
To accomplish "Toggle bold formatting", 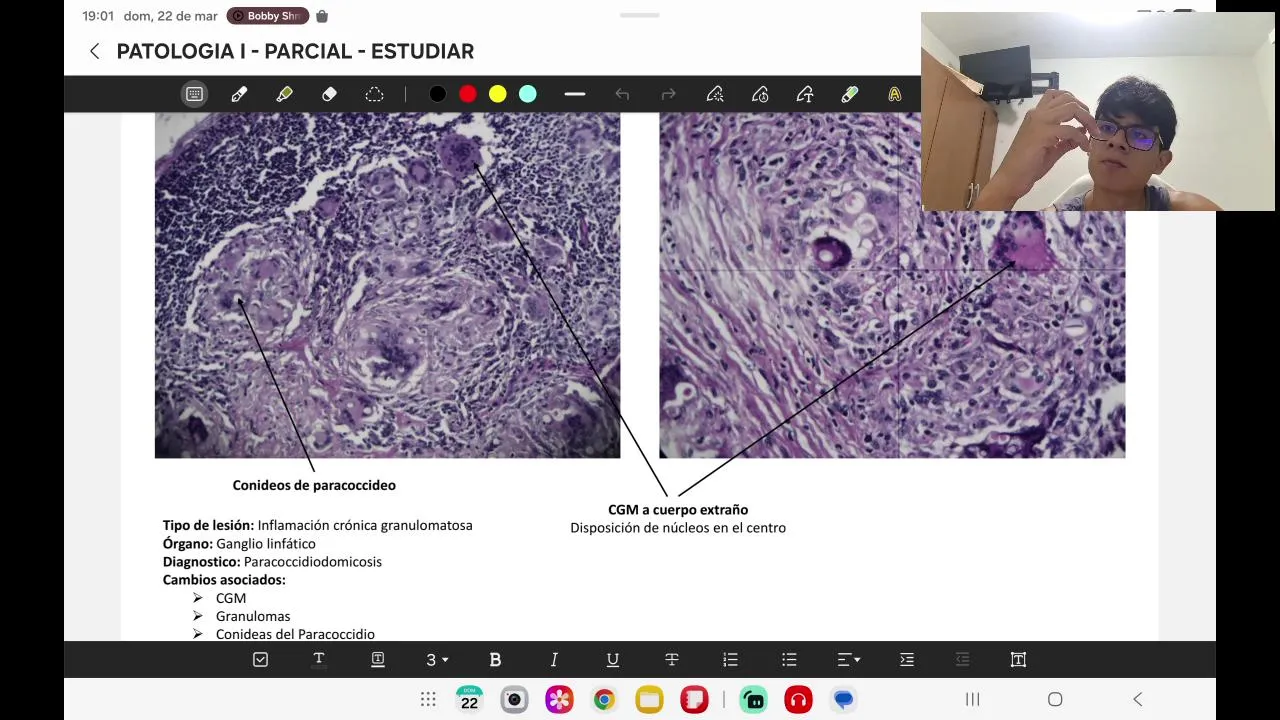I will pyautogui.click(x=495, y=659).
